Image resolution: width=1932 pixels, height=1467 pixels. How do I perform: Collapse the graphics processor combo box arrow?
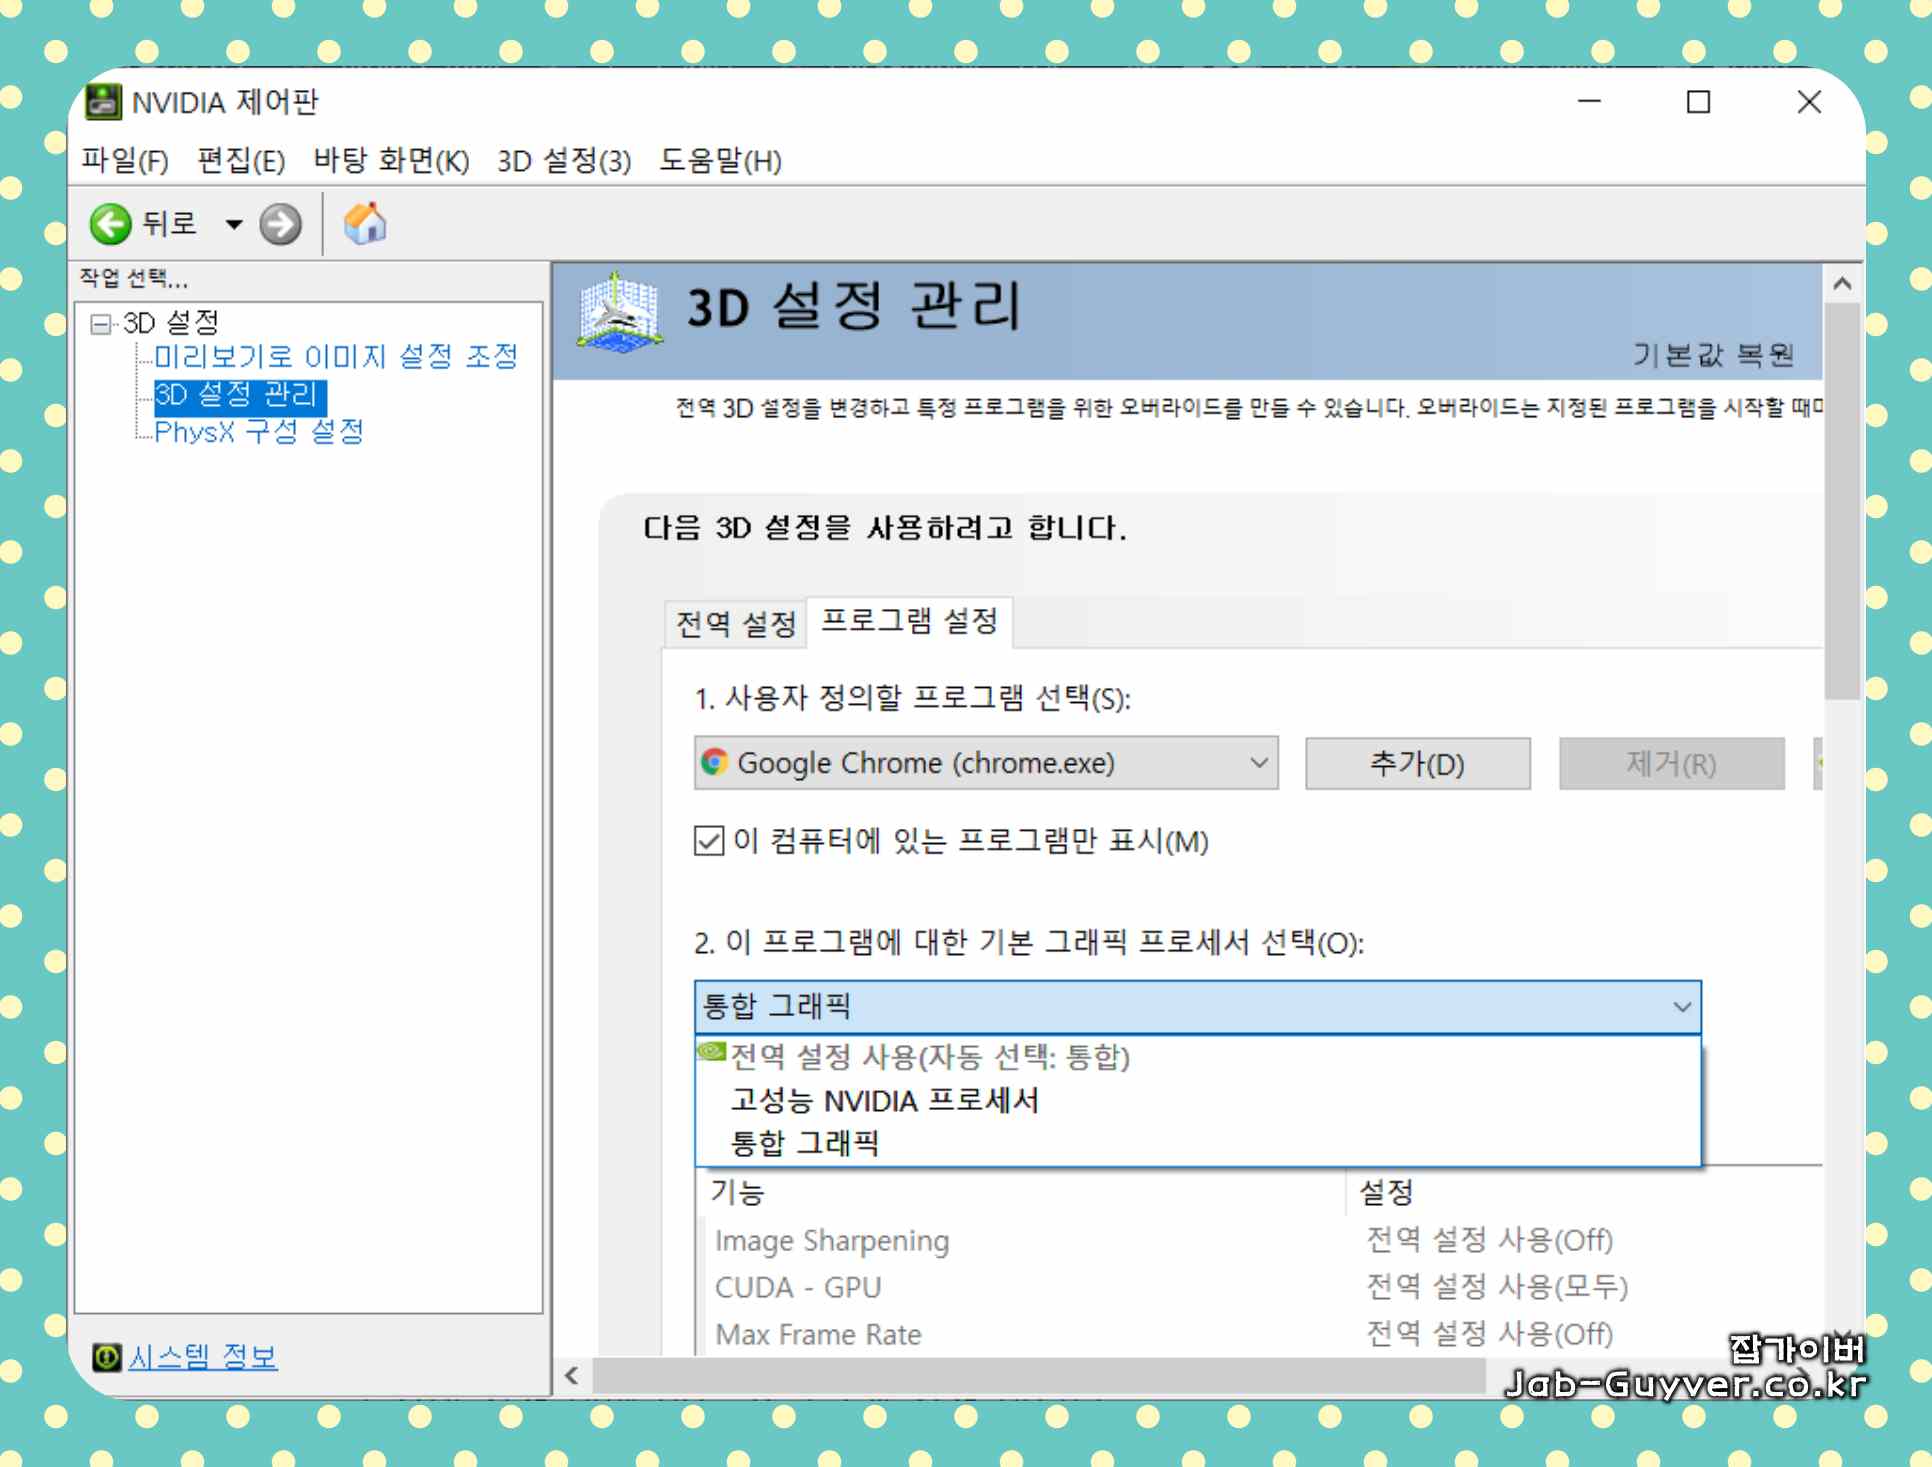[1681, 1006]
